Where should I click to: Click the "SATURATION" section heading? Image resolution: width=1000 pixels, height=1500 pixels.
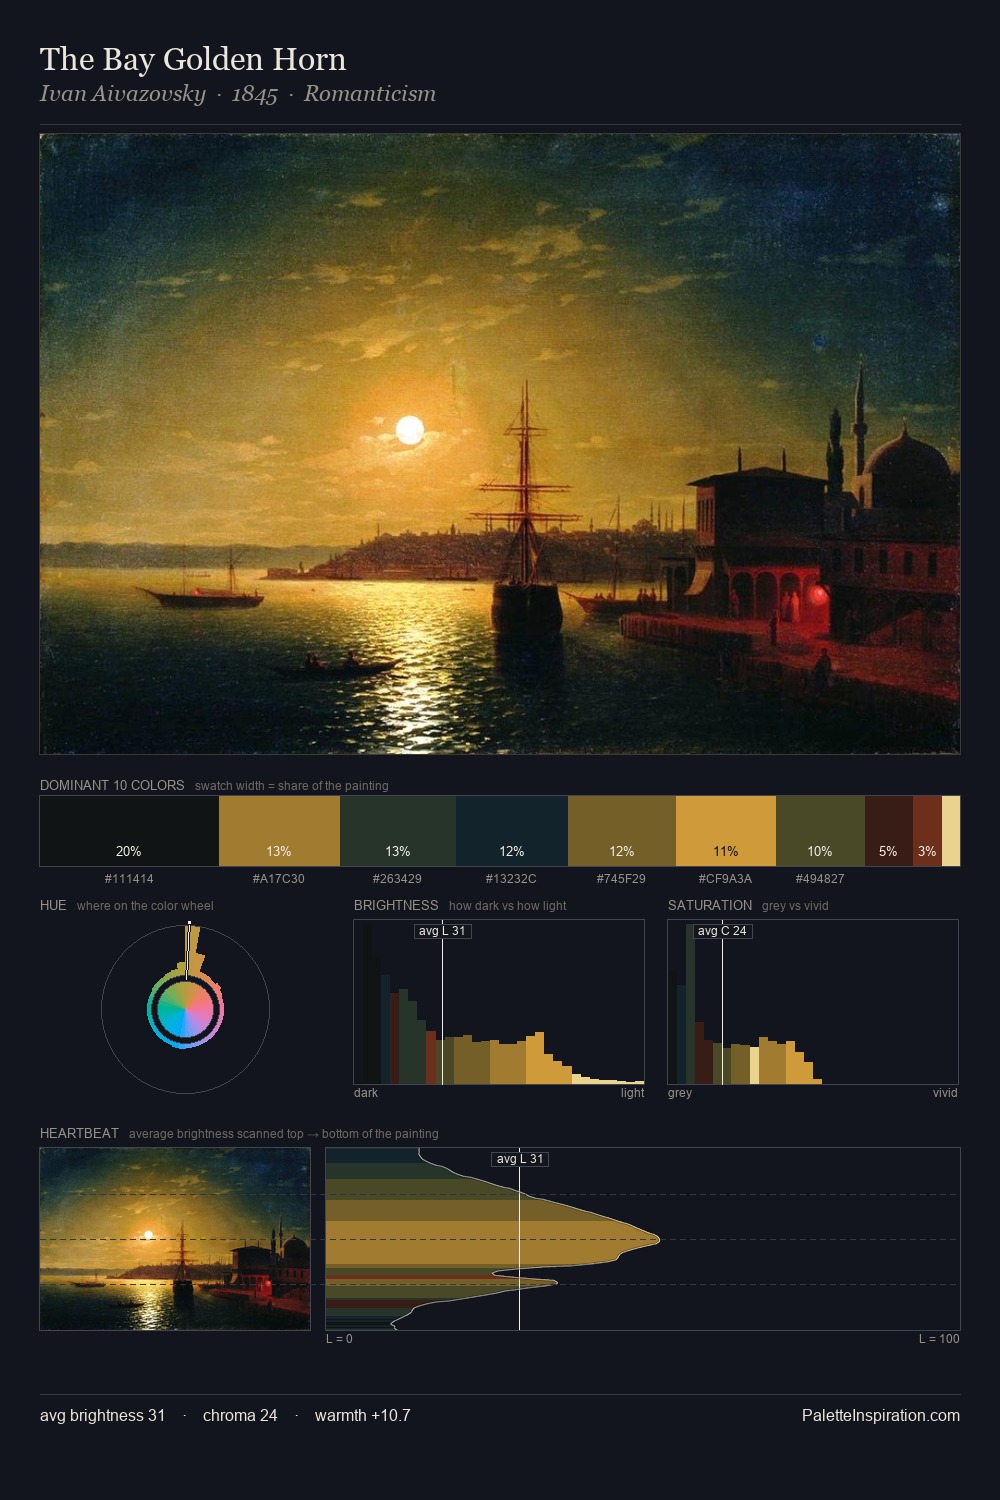coord(710,905)
